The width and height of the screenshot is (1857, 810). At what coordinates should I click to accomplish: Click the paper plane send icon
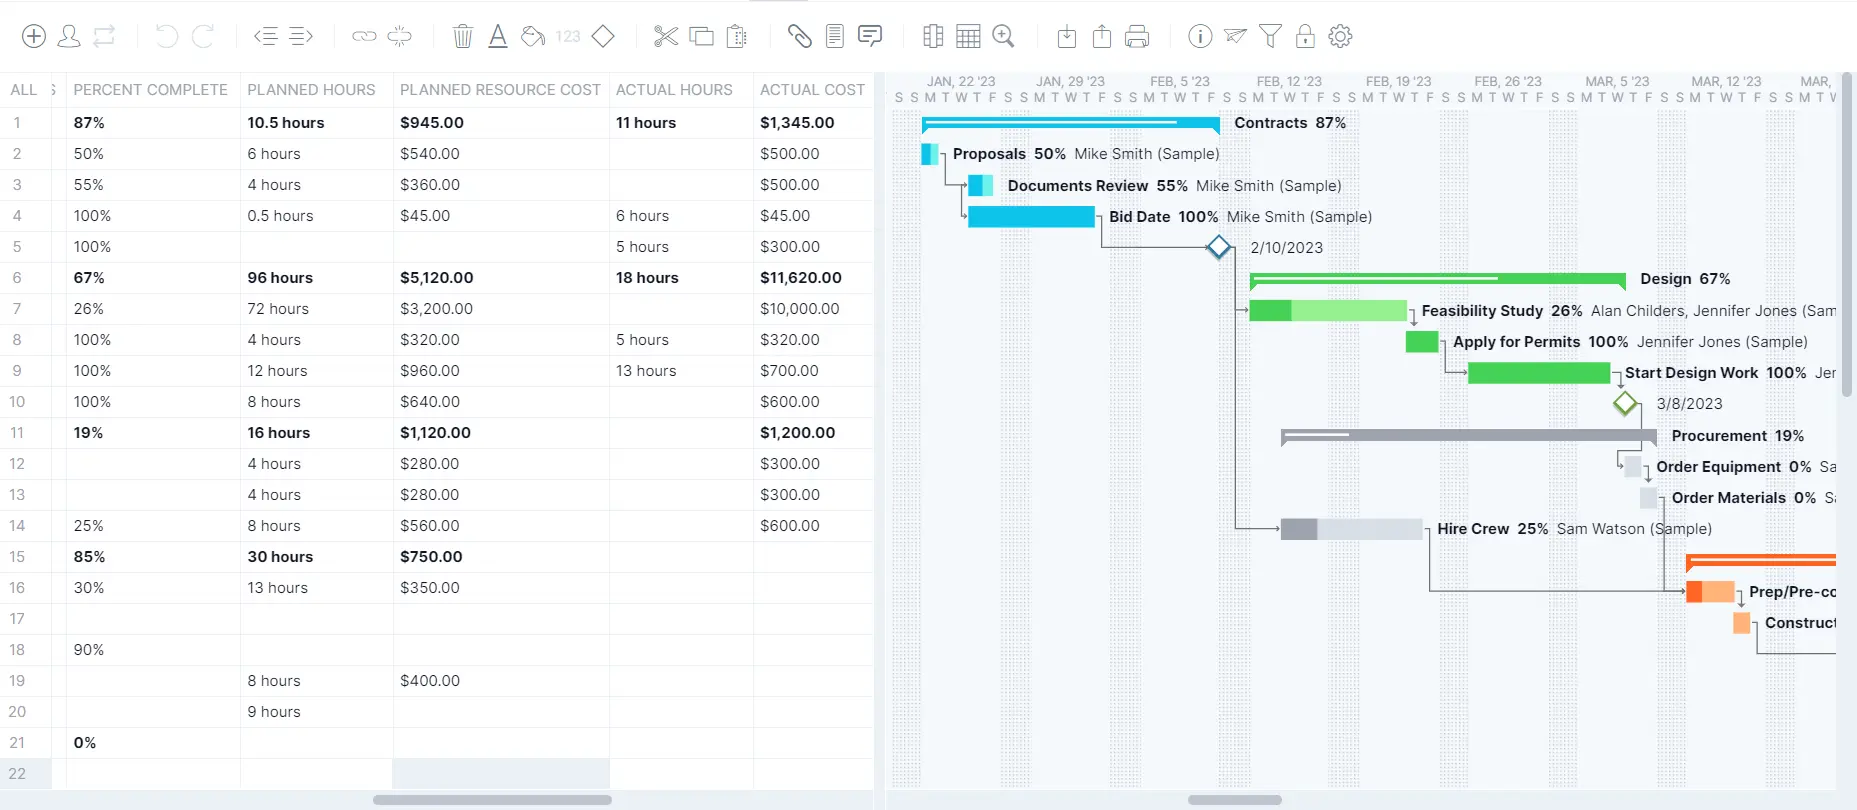(x=1235, y=37)
